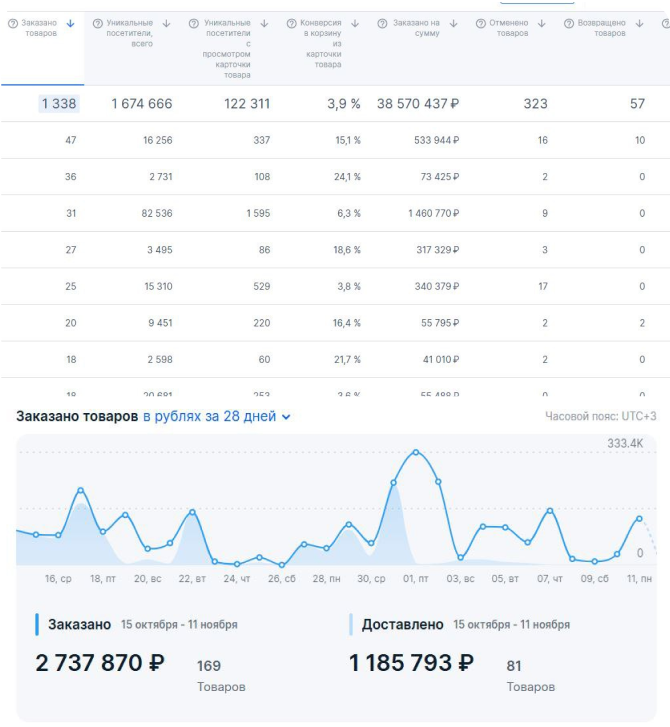Open help for Возвращено товаров
This screenshot has width=670, height=727.
tap(568, 24)
